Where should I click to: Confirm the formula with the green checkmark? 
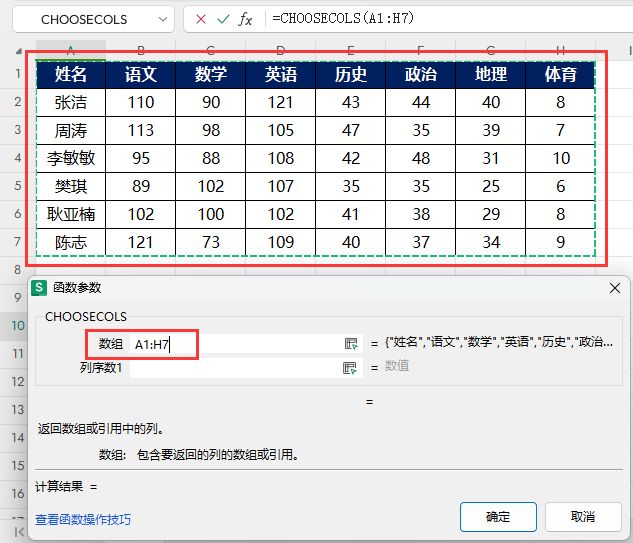[223, 19]
